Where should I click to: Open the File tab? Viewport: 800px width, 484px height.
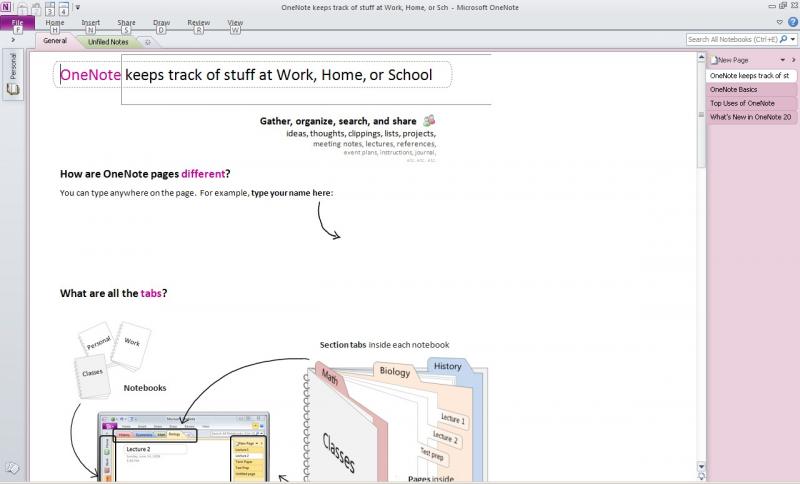(x=17, y=23)
